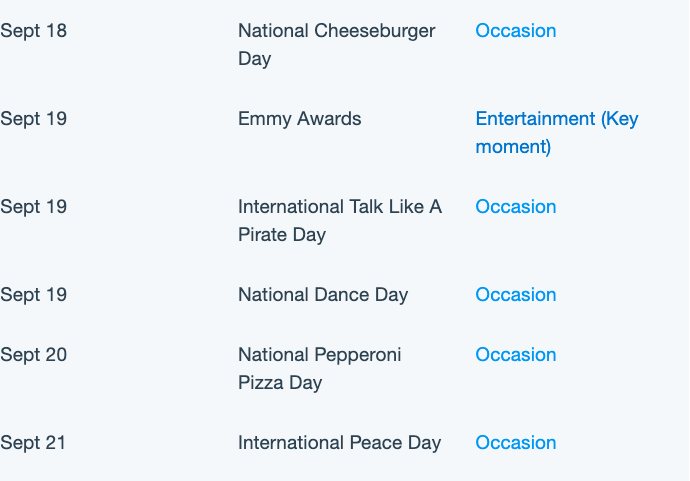Click Sept 19 date beside Pirate Day row
This screenshot has width=690, height=481.
33,207
